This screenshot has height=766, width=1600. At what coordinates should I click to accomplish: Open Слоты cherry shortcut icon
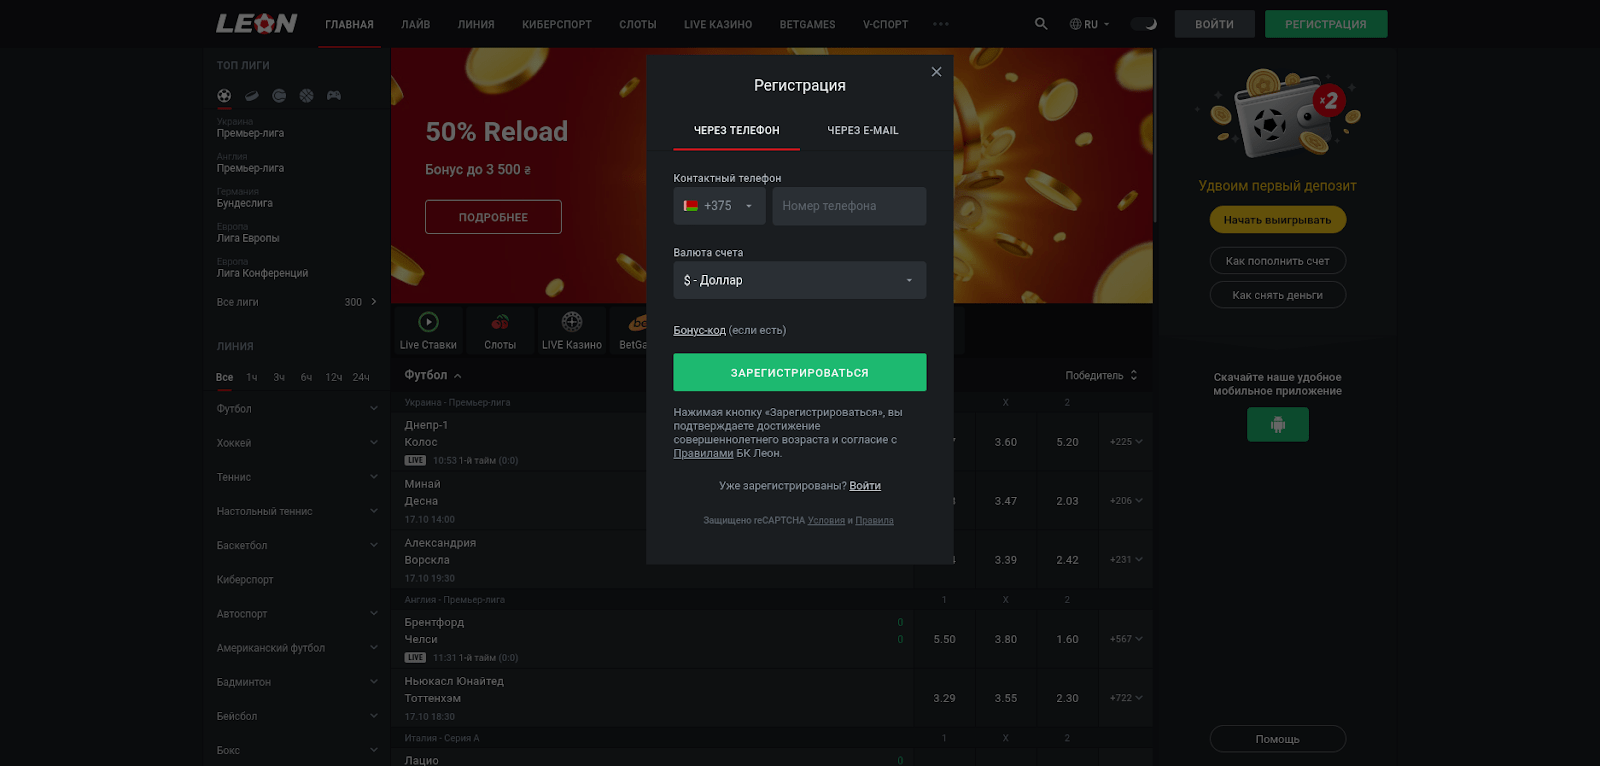pyautogui.click(x=500, y=330)
